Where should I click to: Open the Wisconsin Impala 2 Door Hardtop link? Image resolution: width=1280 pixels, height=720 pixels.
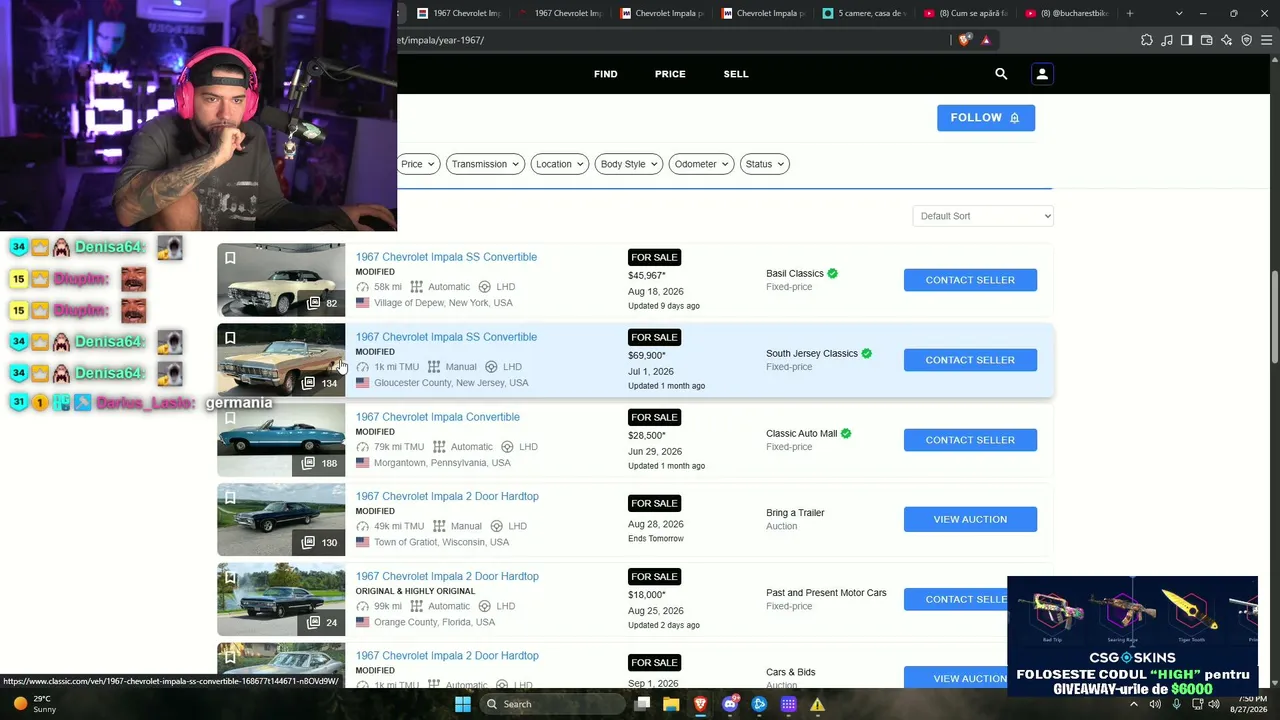coord(447,496)
